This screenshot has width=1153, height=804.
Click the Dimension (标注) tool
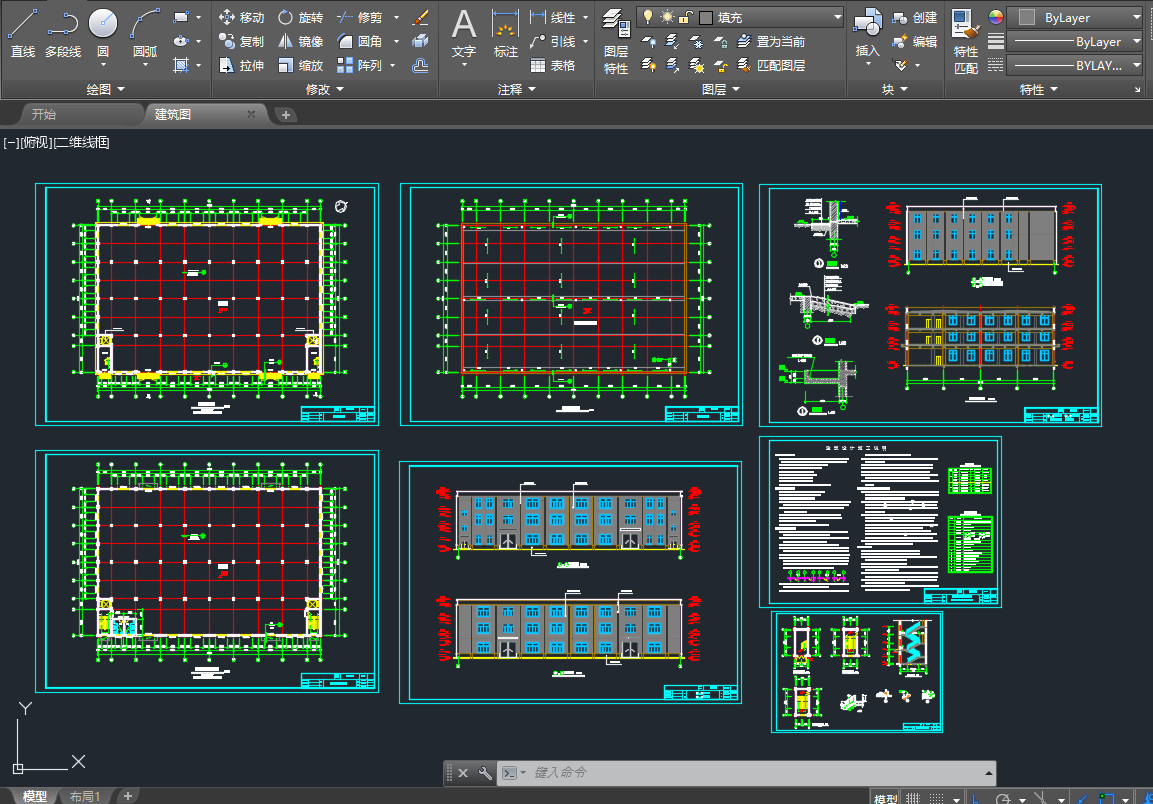505,33
